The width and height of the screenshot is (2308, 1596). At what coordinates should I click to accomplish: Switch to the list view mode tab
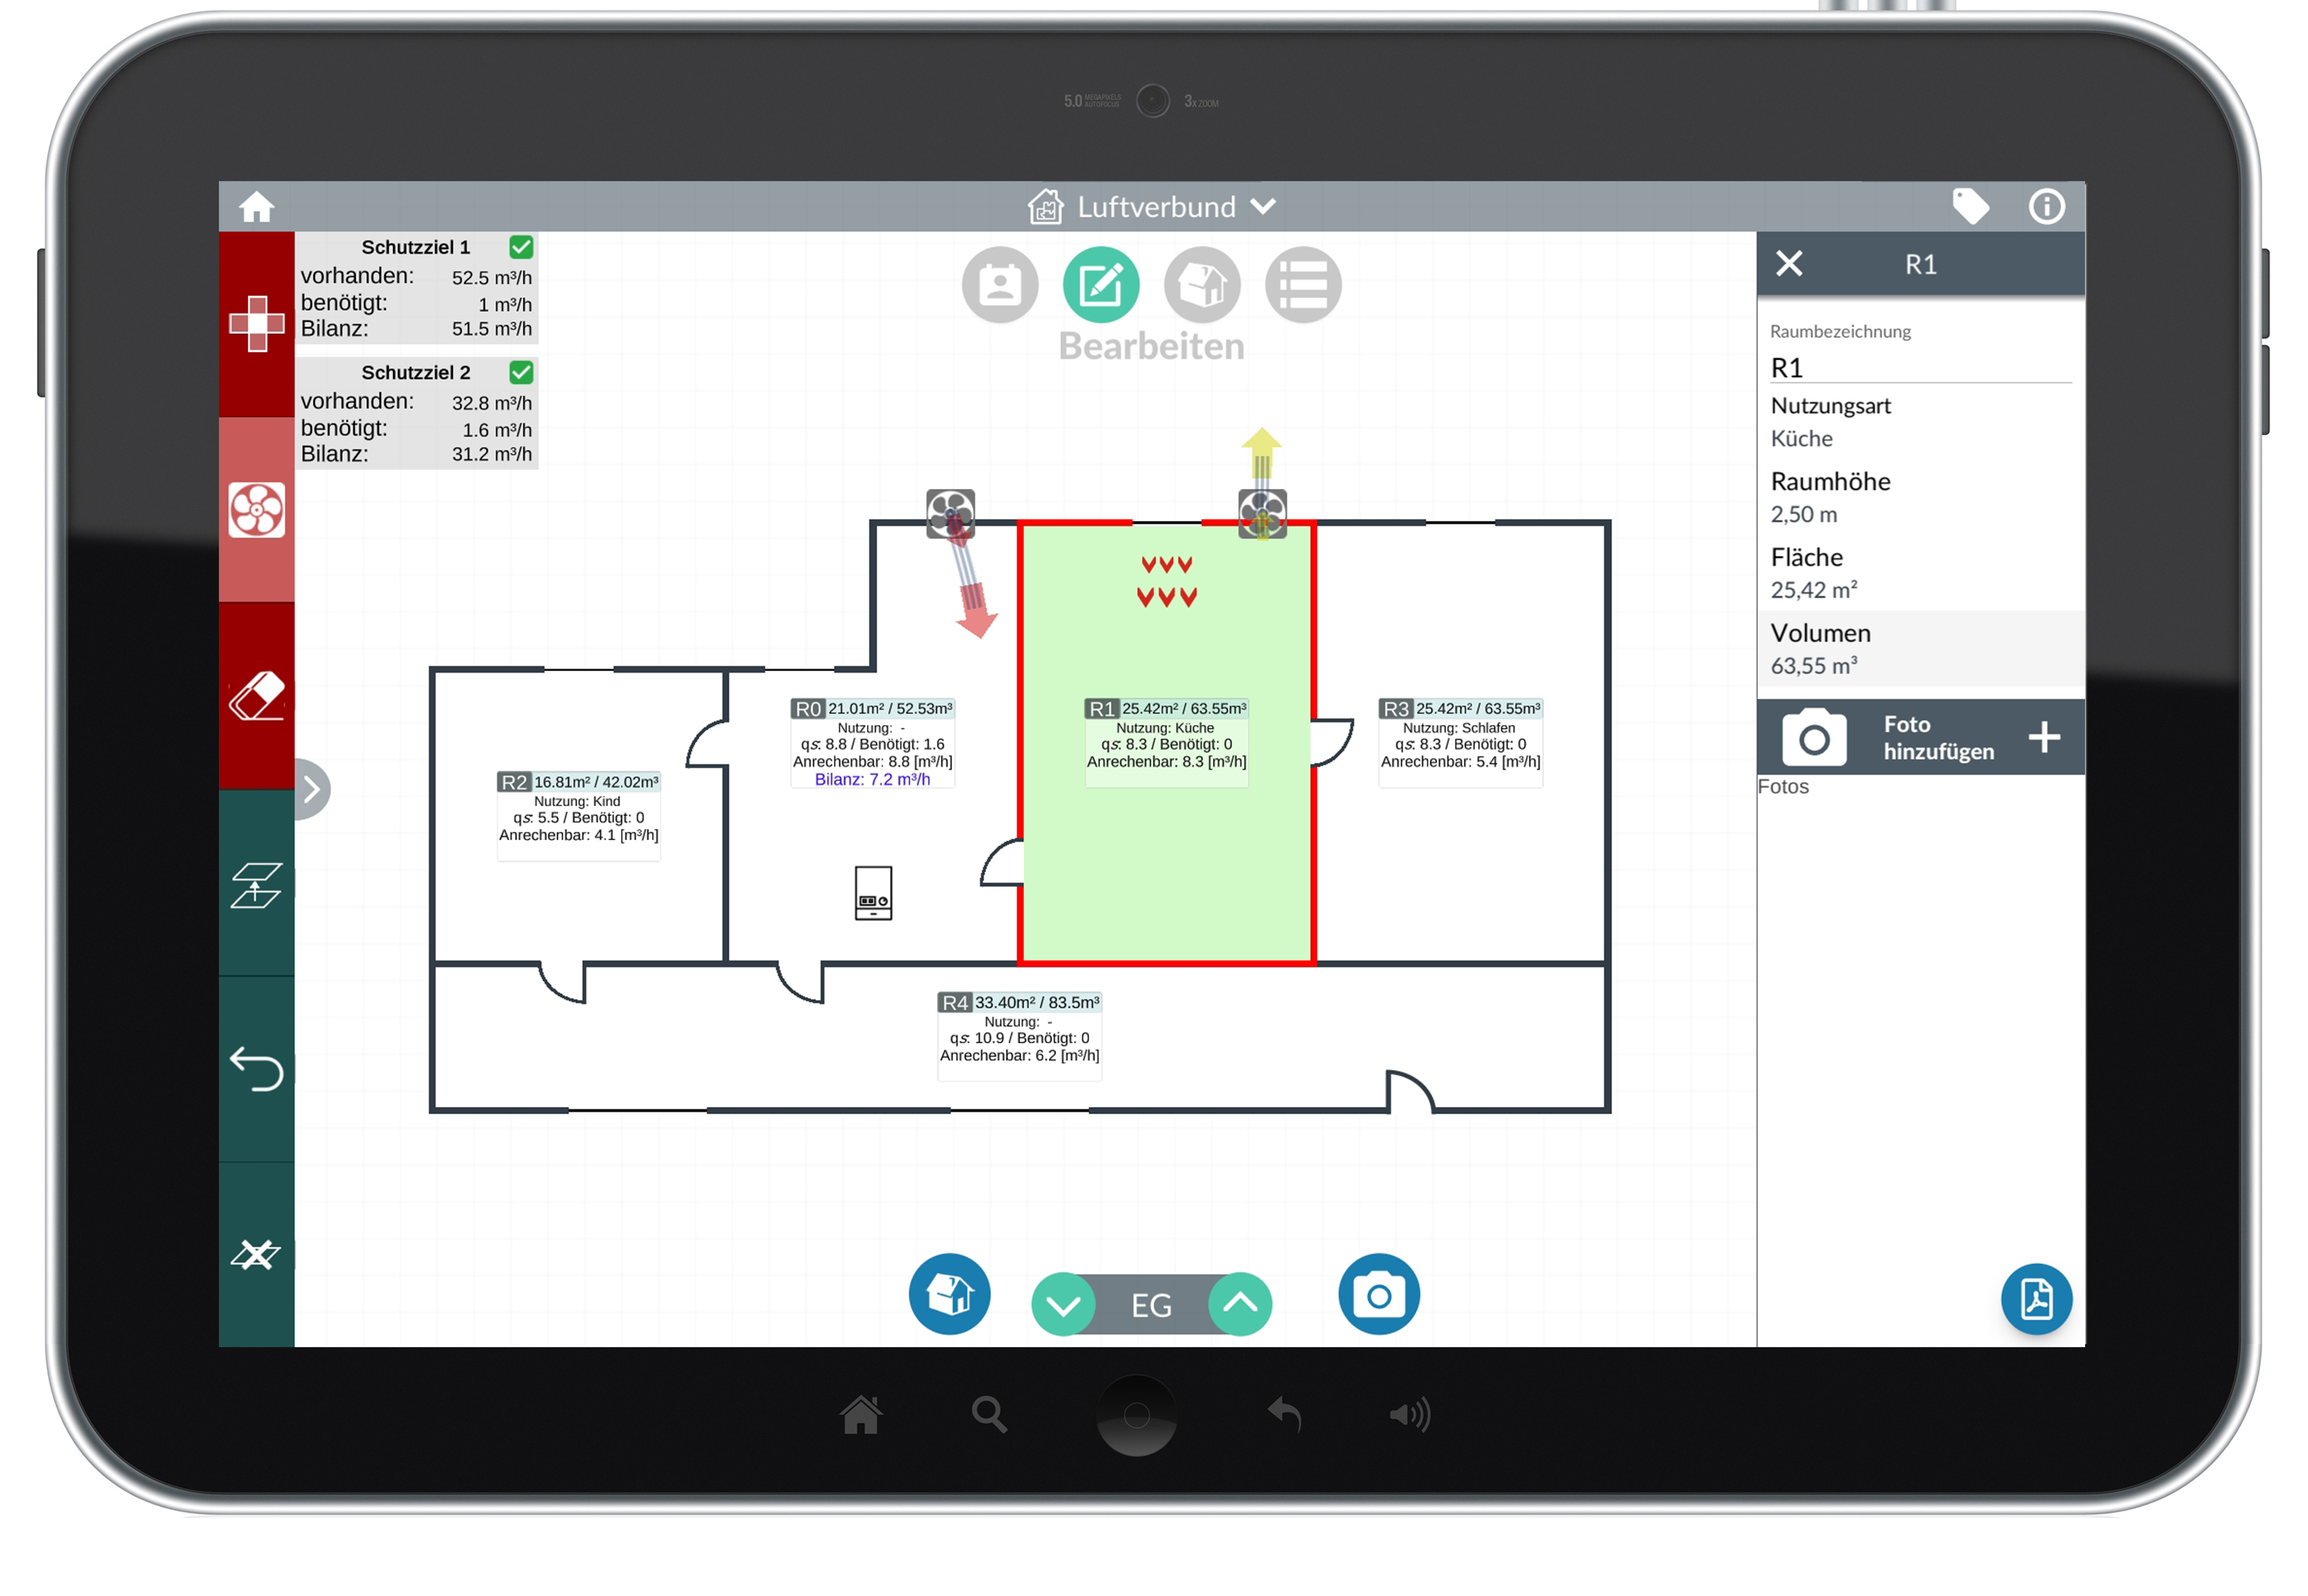[x=1302, y=285]
